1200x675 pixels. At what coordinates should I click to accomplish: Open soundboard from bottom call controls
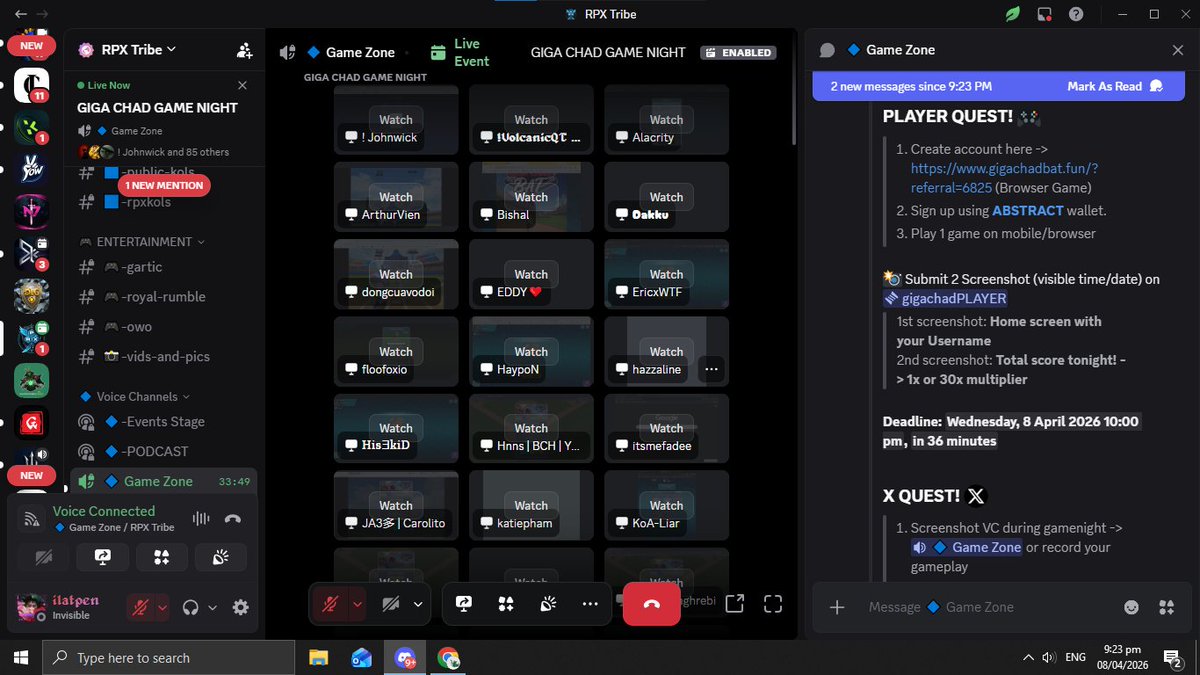click(x=548, y=604)
